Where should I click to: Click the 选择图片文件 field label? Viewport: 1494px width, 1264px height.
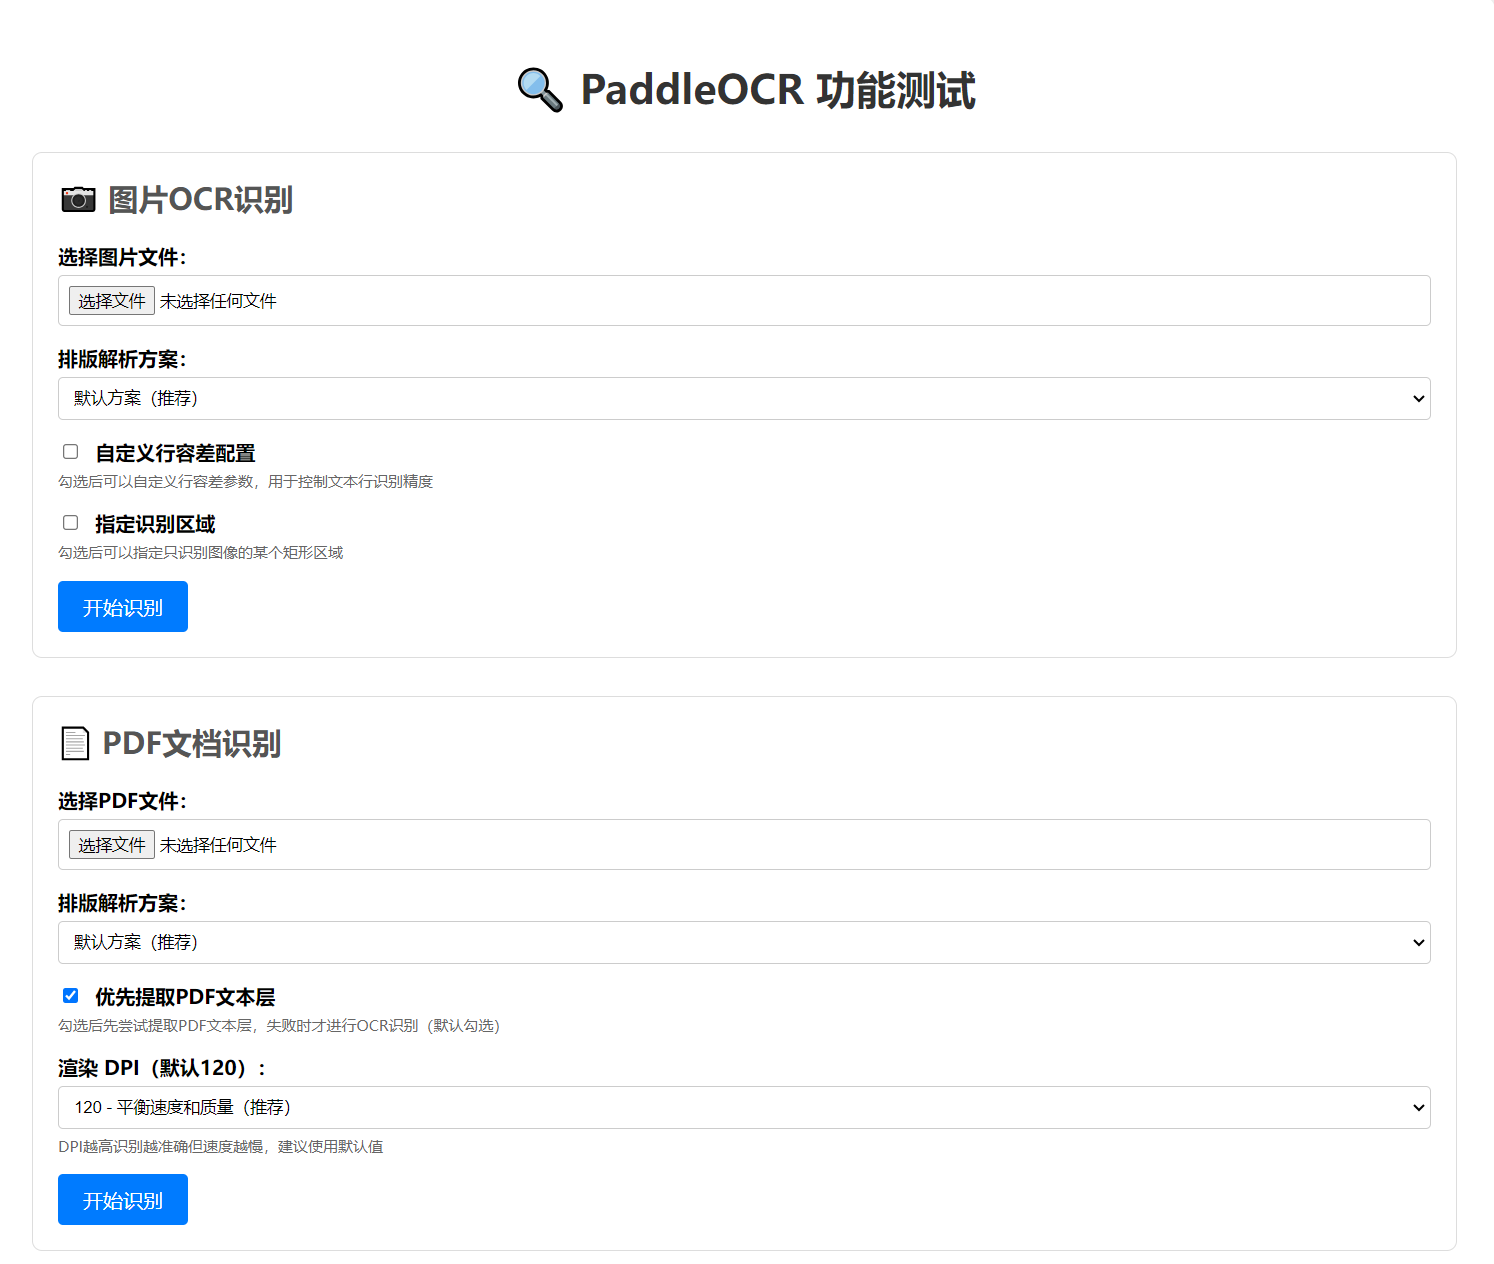pos(122,258)
